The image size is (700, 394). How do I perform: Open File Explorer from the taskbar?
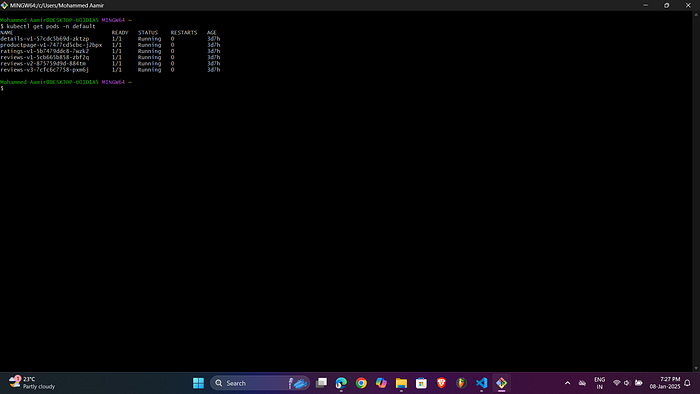(401, 383)
